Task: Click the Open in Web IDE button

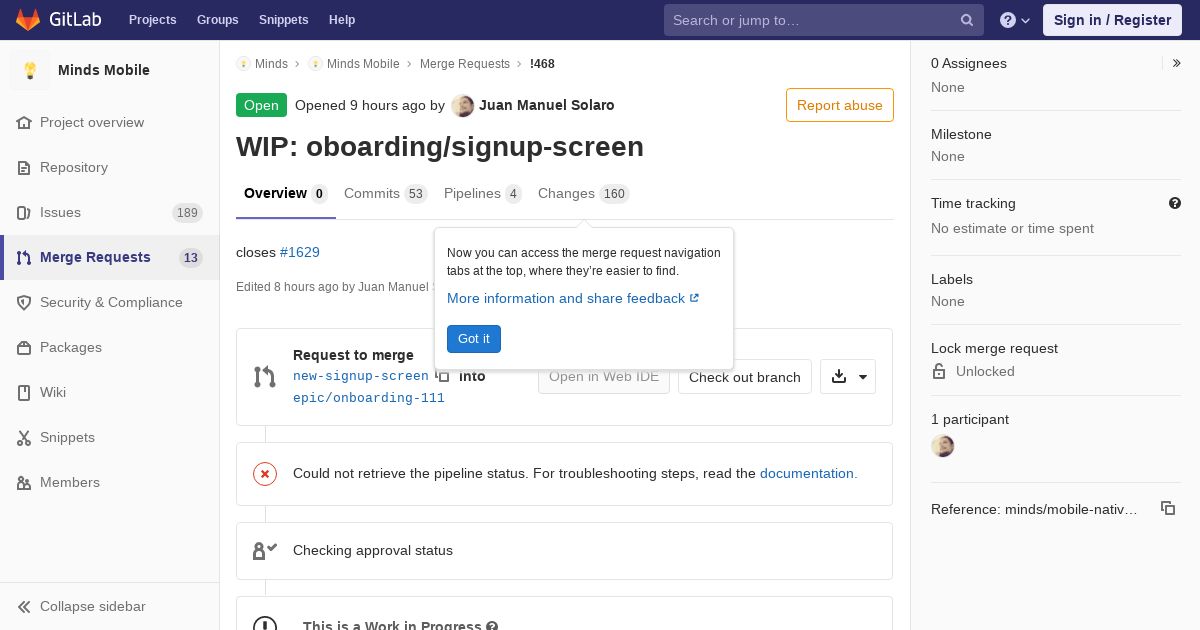Action: [604, 377]
